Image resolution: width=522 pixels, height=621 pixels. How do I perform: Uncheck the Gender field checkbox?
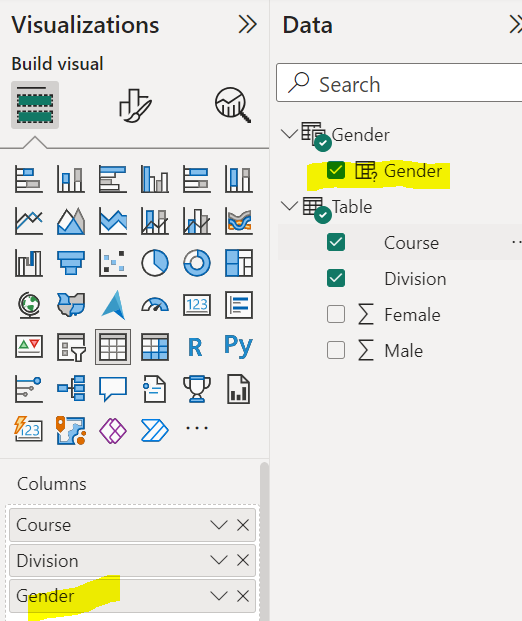336,171
